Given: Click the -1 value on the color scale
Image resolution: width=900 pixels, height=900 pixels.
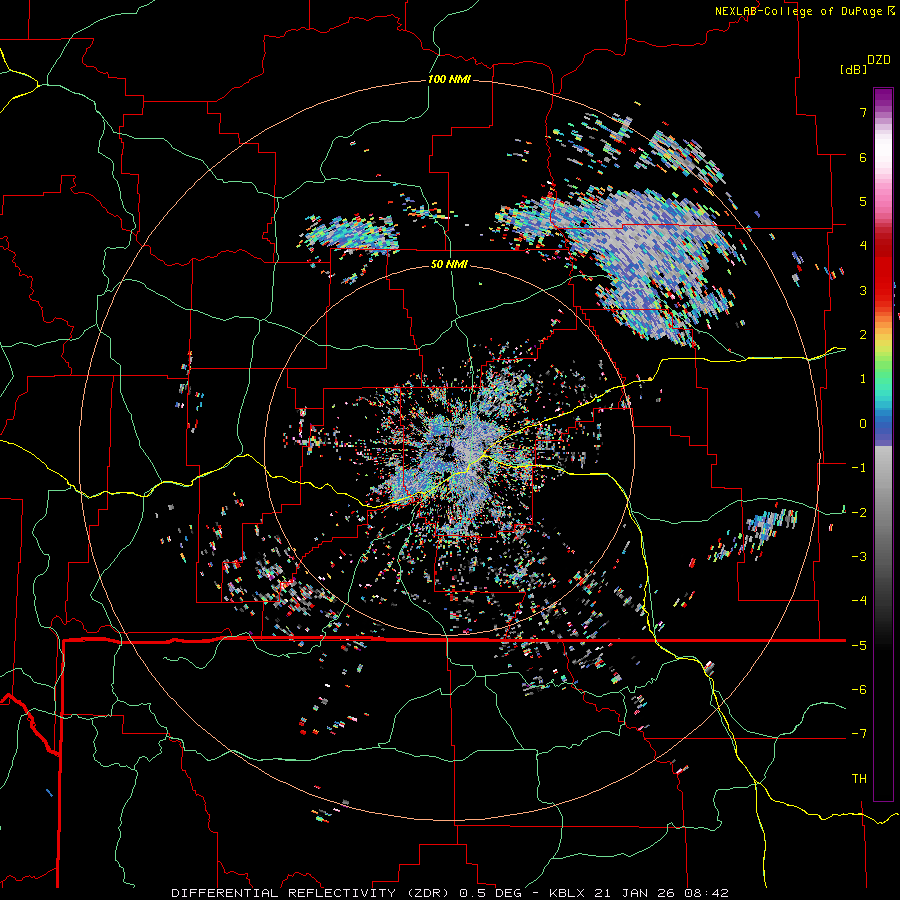Looking at the screenshot, I should pyautogui.click(x=859, y=468).
